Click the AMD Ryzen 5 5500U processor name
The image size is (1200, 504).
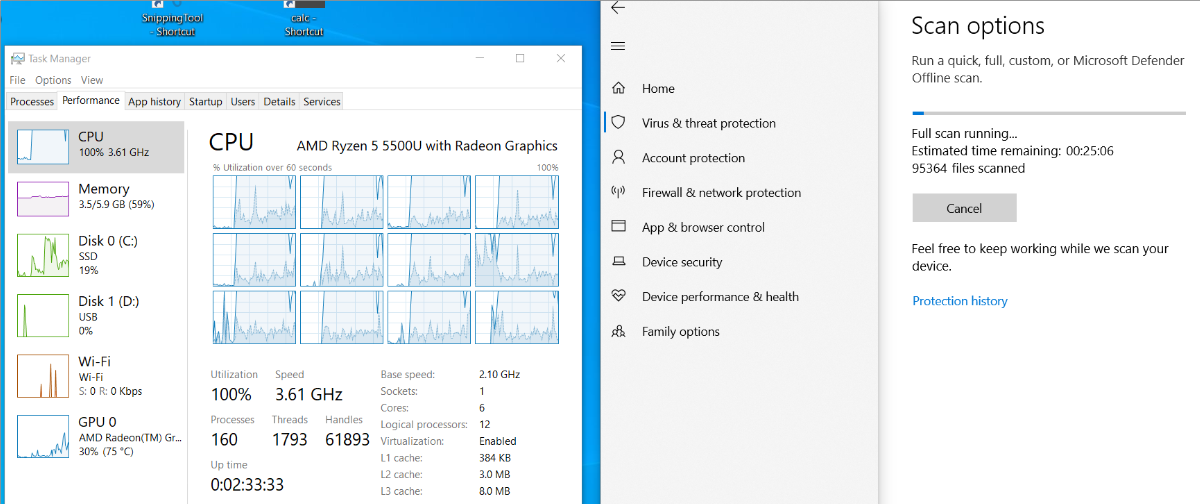427,146
